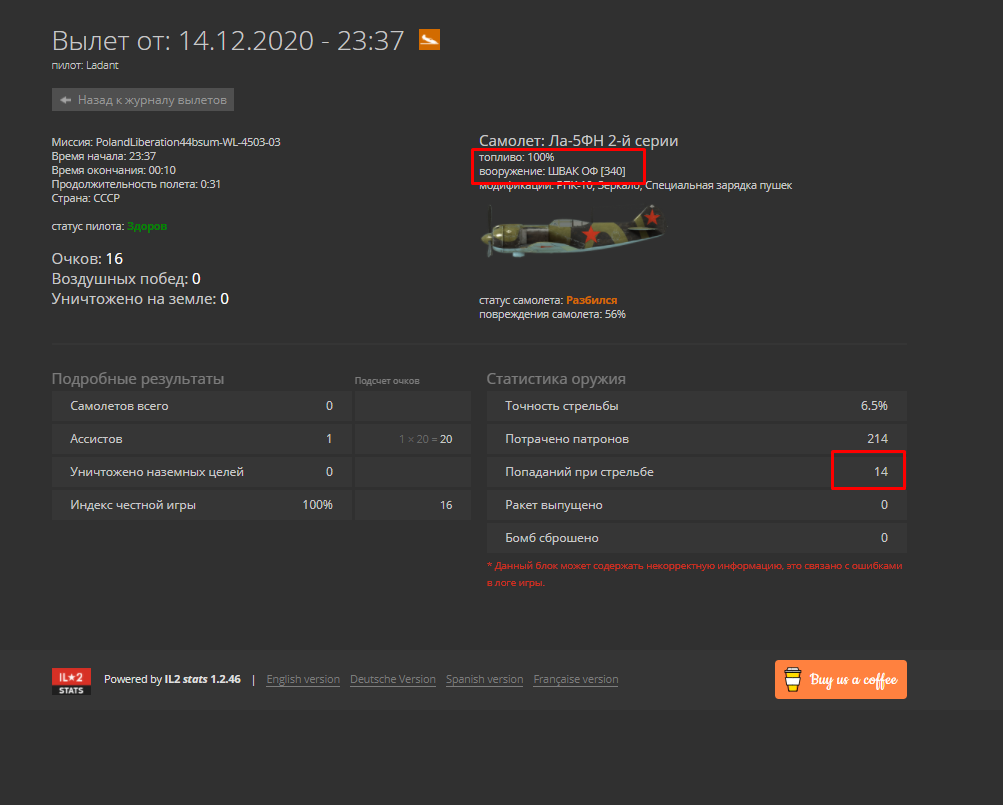Switch to Deutsche Version
The width and height of the screenshot is (1003, 805).
coord(393,680)
